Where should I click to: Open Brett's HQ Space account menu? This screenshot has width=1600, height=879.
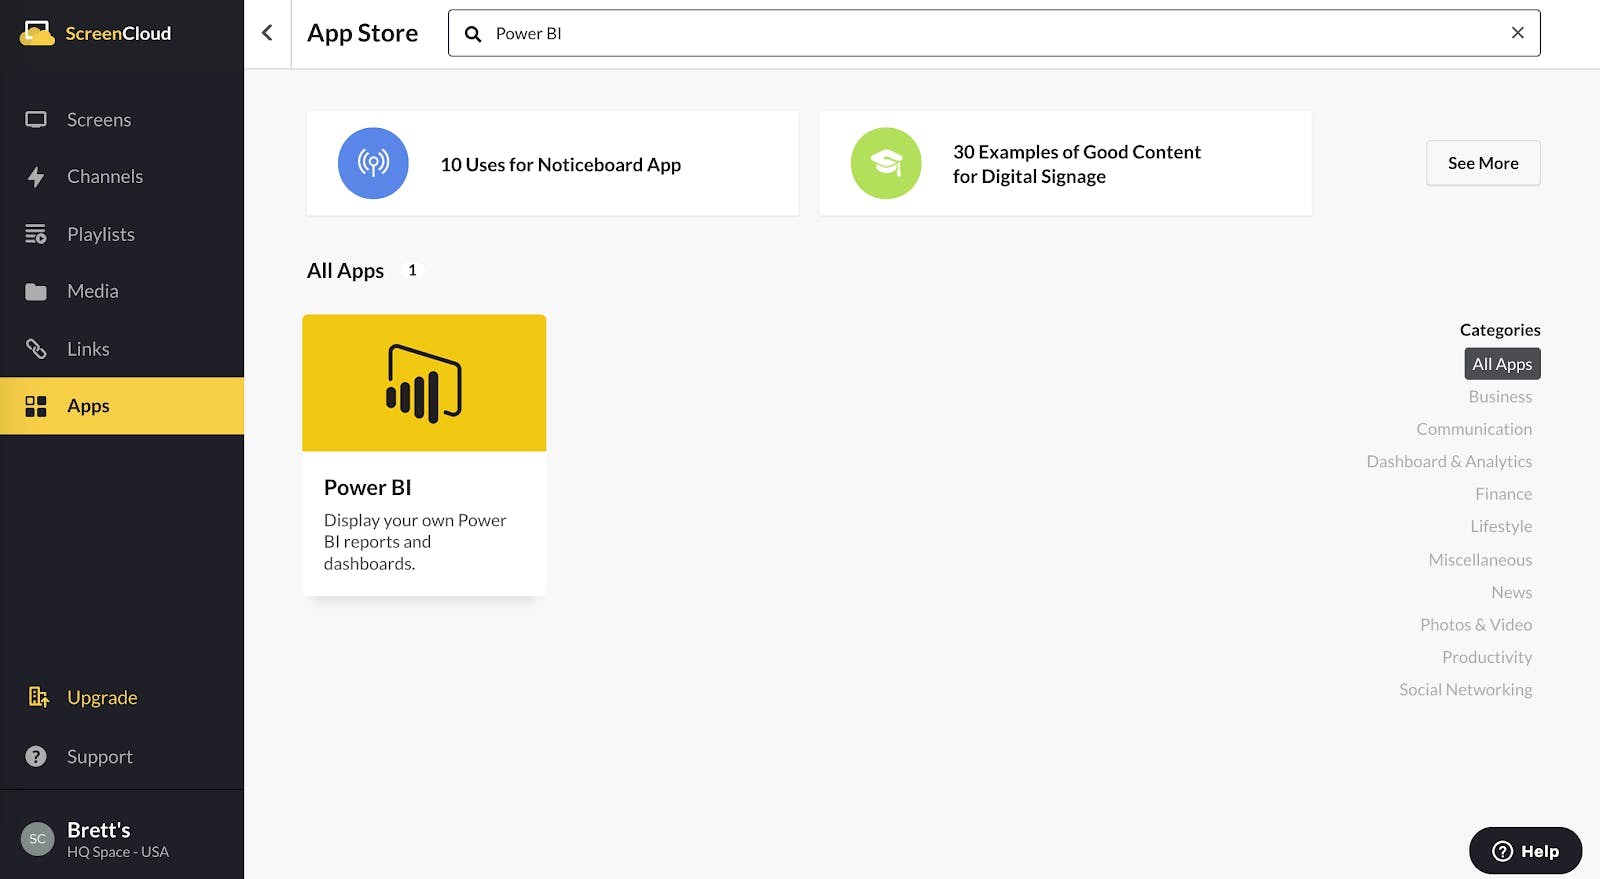click(x=122, y=839)
